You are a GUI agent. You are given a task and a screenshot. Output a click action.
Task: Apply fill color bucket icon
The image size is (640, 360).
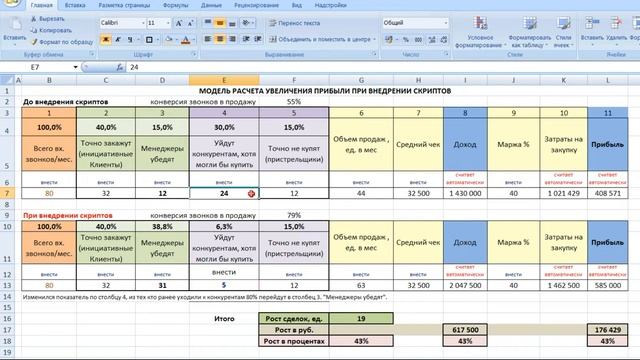[169, 40]
